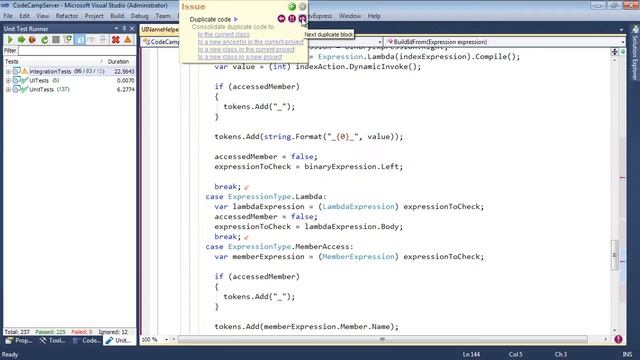Click the Previous duplicate block arrow icon

281,18
